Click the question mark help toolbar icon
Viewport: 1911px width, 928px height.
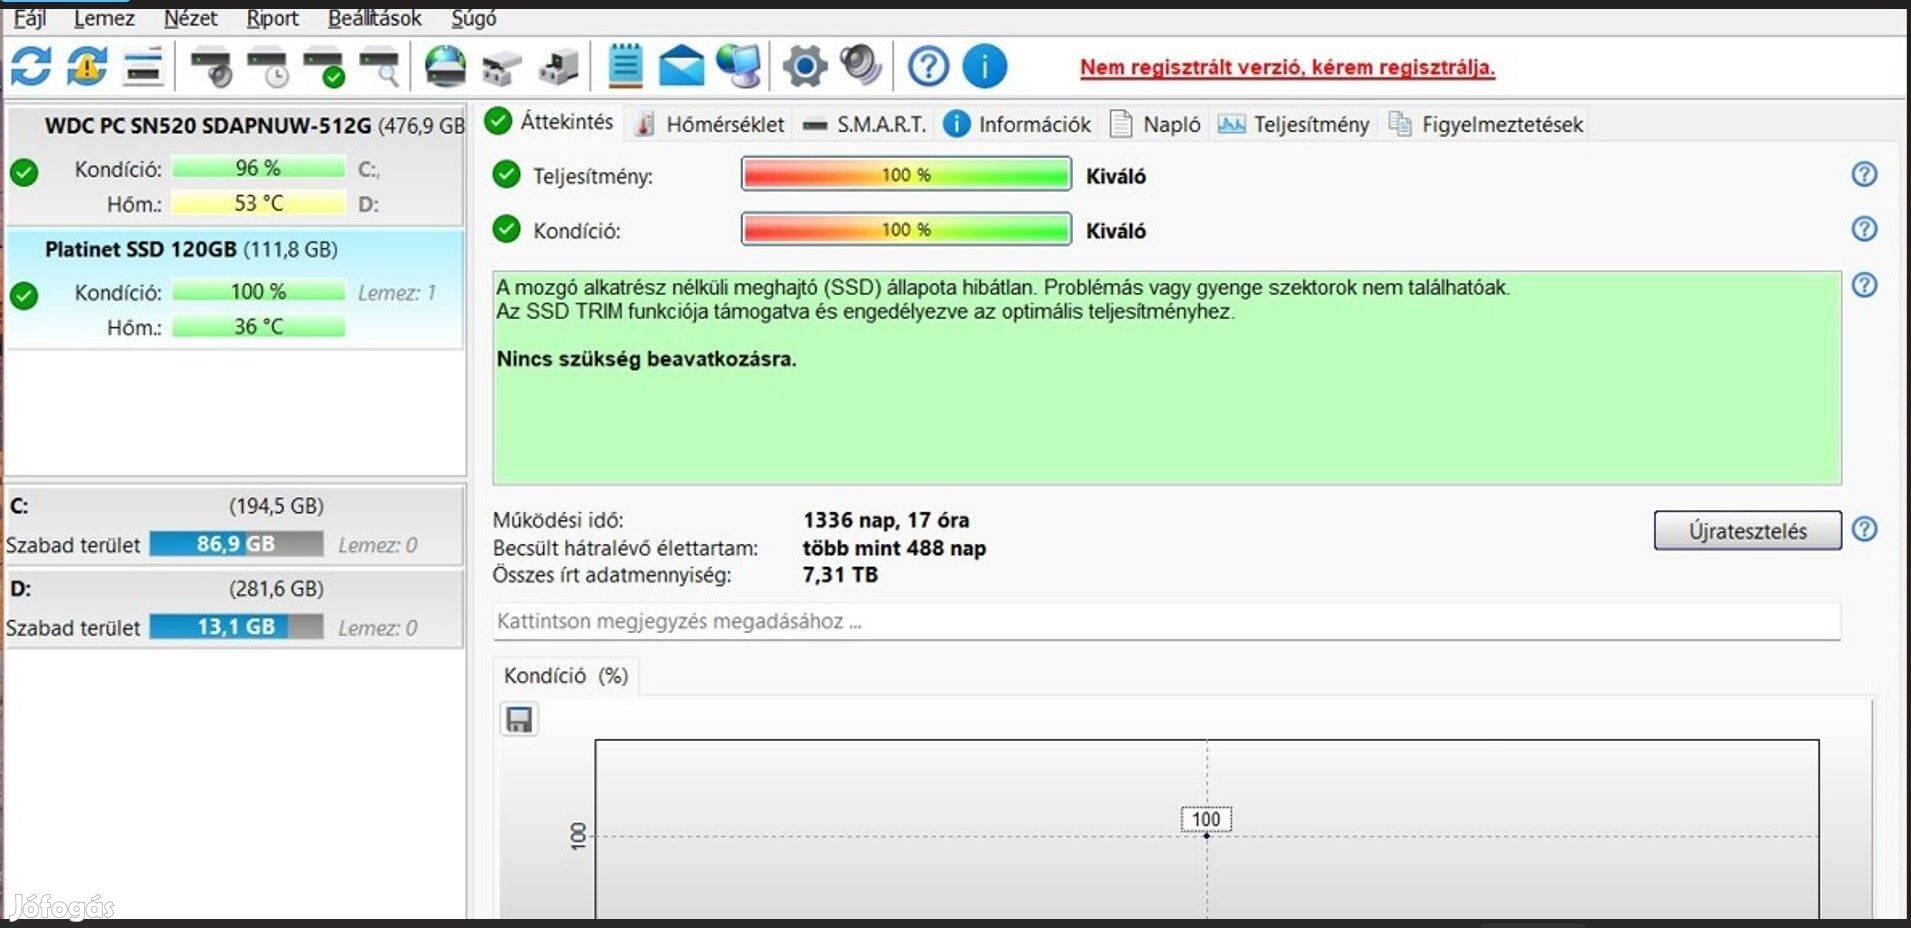pyautogui.click(x=928, y=67)
